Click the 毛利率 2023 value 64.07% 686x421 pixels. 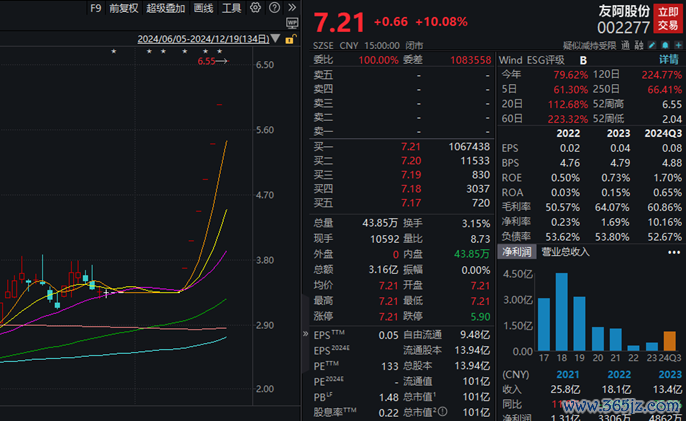[x=612, y=207]
